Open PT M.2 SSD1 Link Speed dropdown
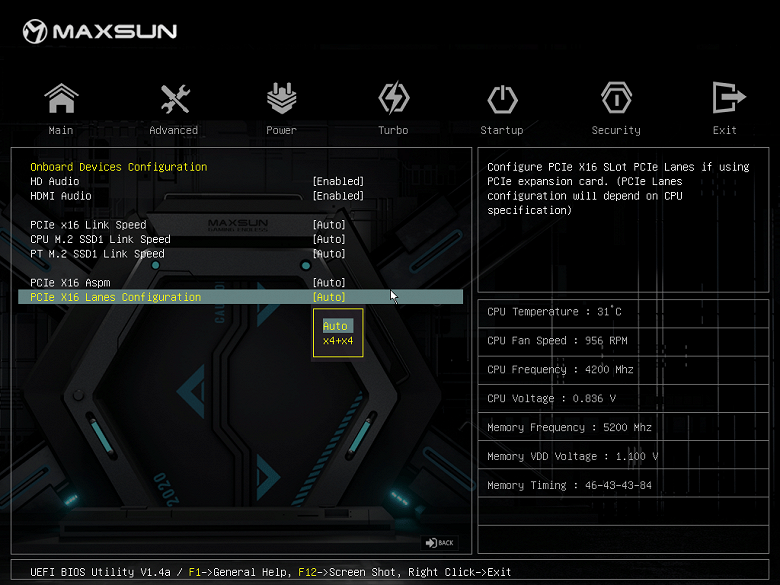 click(329, 254)
